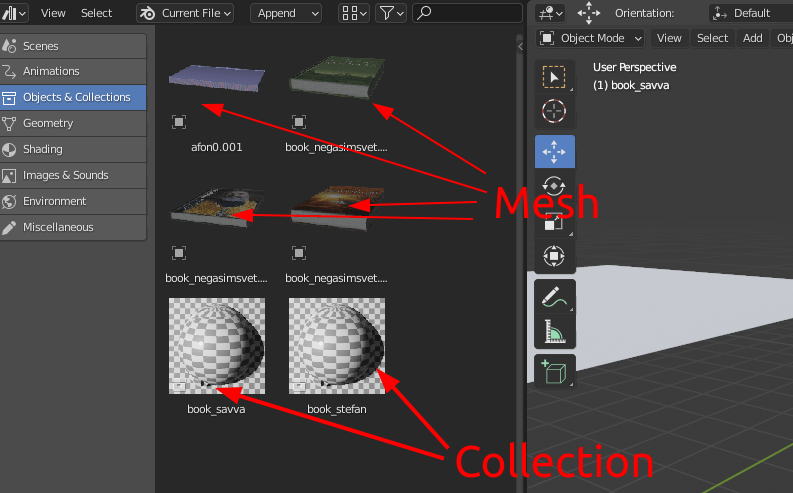Image resolution: width=793 pixels, height=493 pixels.
Task: Select the Select Box tool
Action: [x=554, y=78]
